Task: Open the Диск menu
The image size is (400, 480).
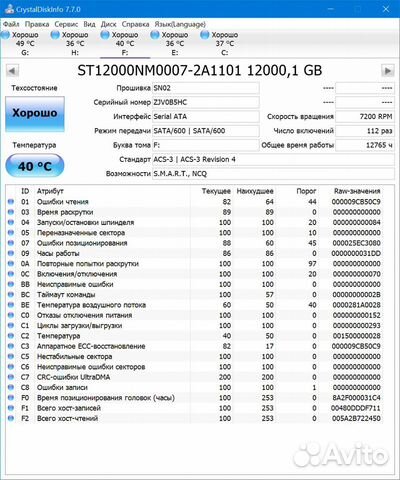Action: click(109, 24)
